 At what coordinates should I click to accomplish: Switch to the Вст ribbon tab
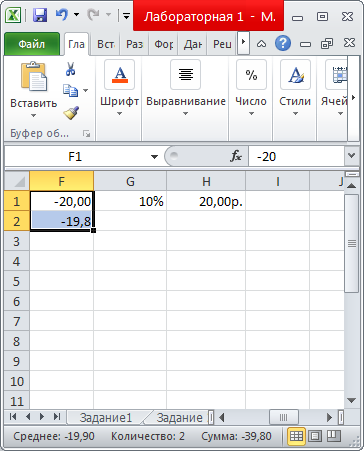106,44
